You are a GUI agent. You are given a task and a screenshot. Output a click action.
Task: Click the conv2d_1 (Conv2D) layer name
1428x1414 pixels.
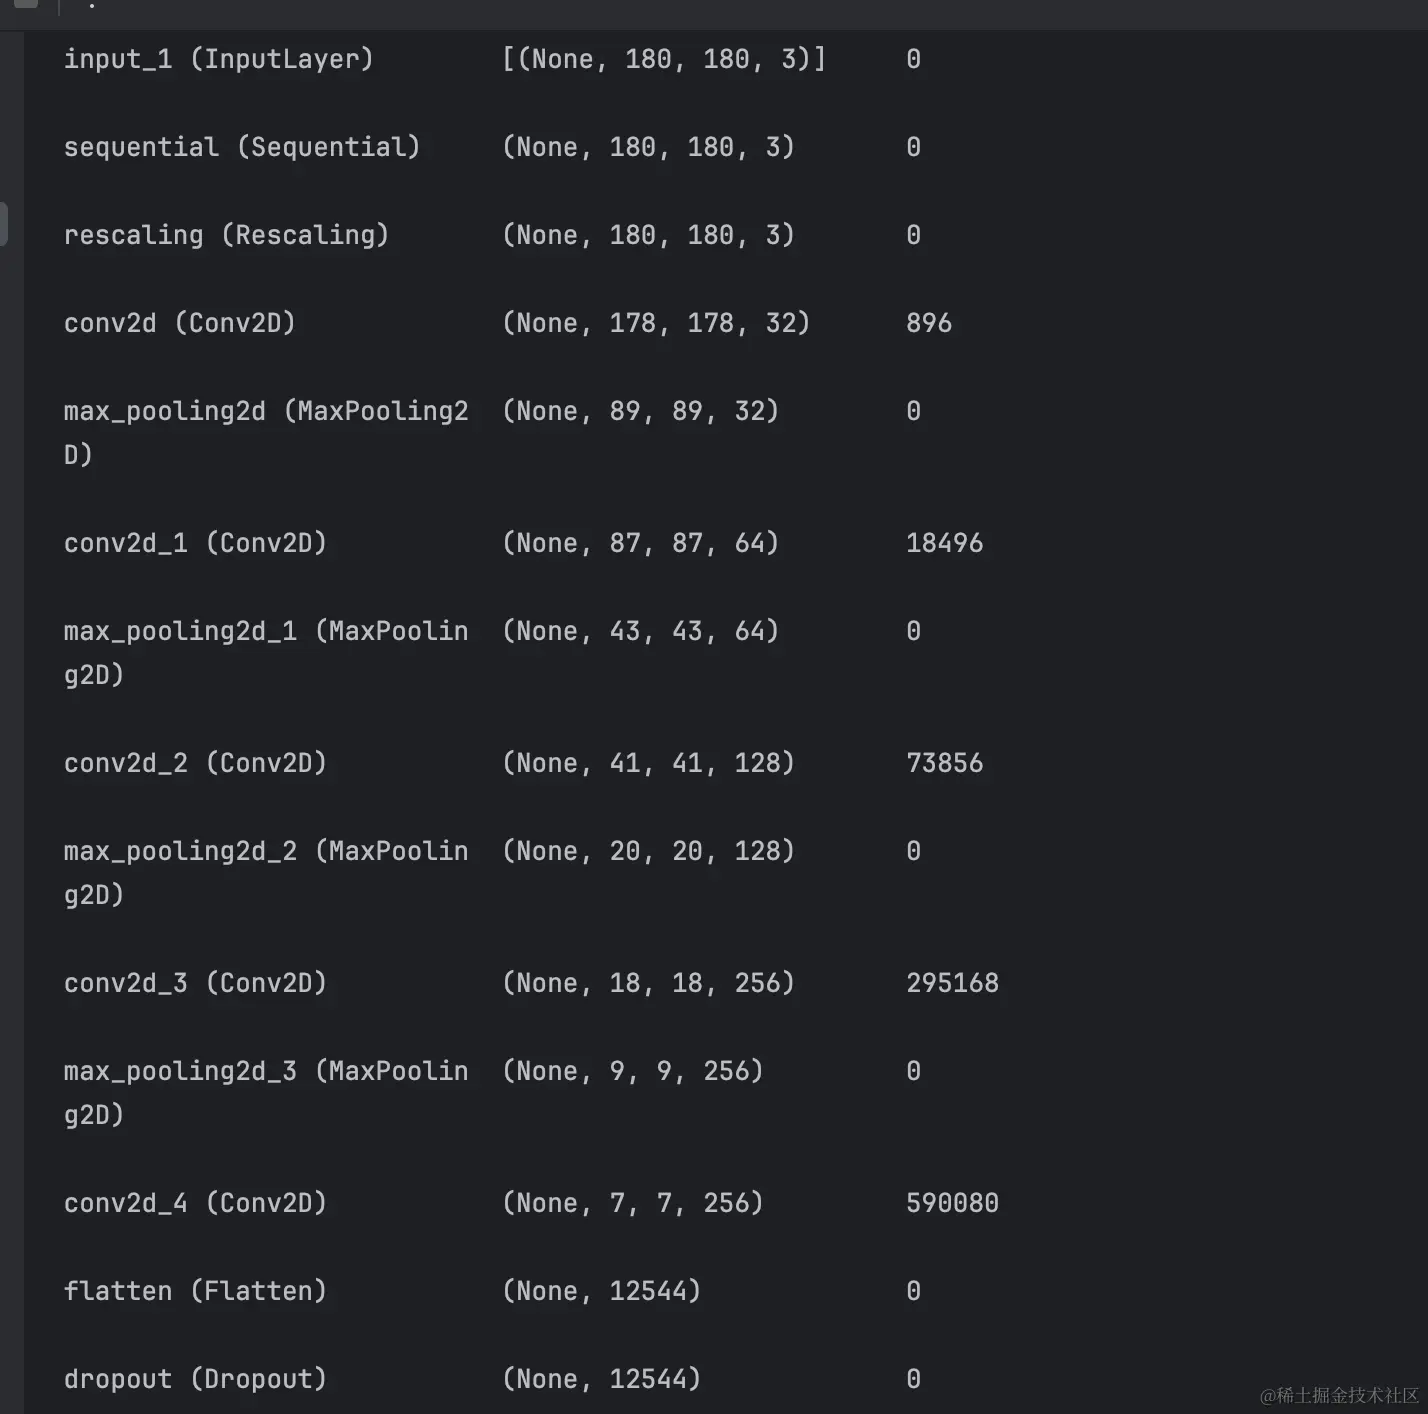tap(195, 543)
